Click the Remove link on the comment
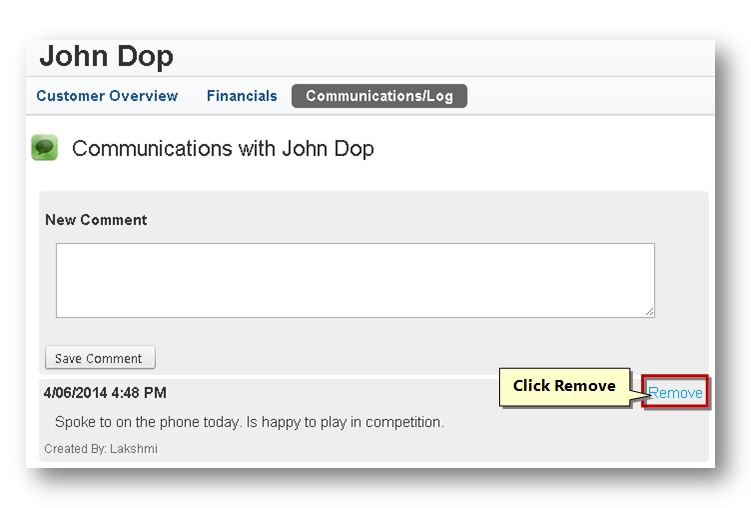 [x=675, y=393]
